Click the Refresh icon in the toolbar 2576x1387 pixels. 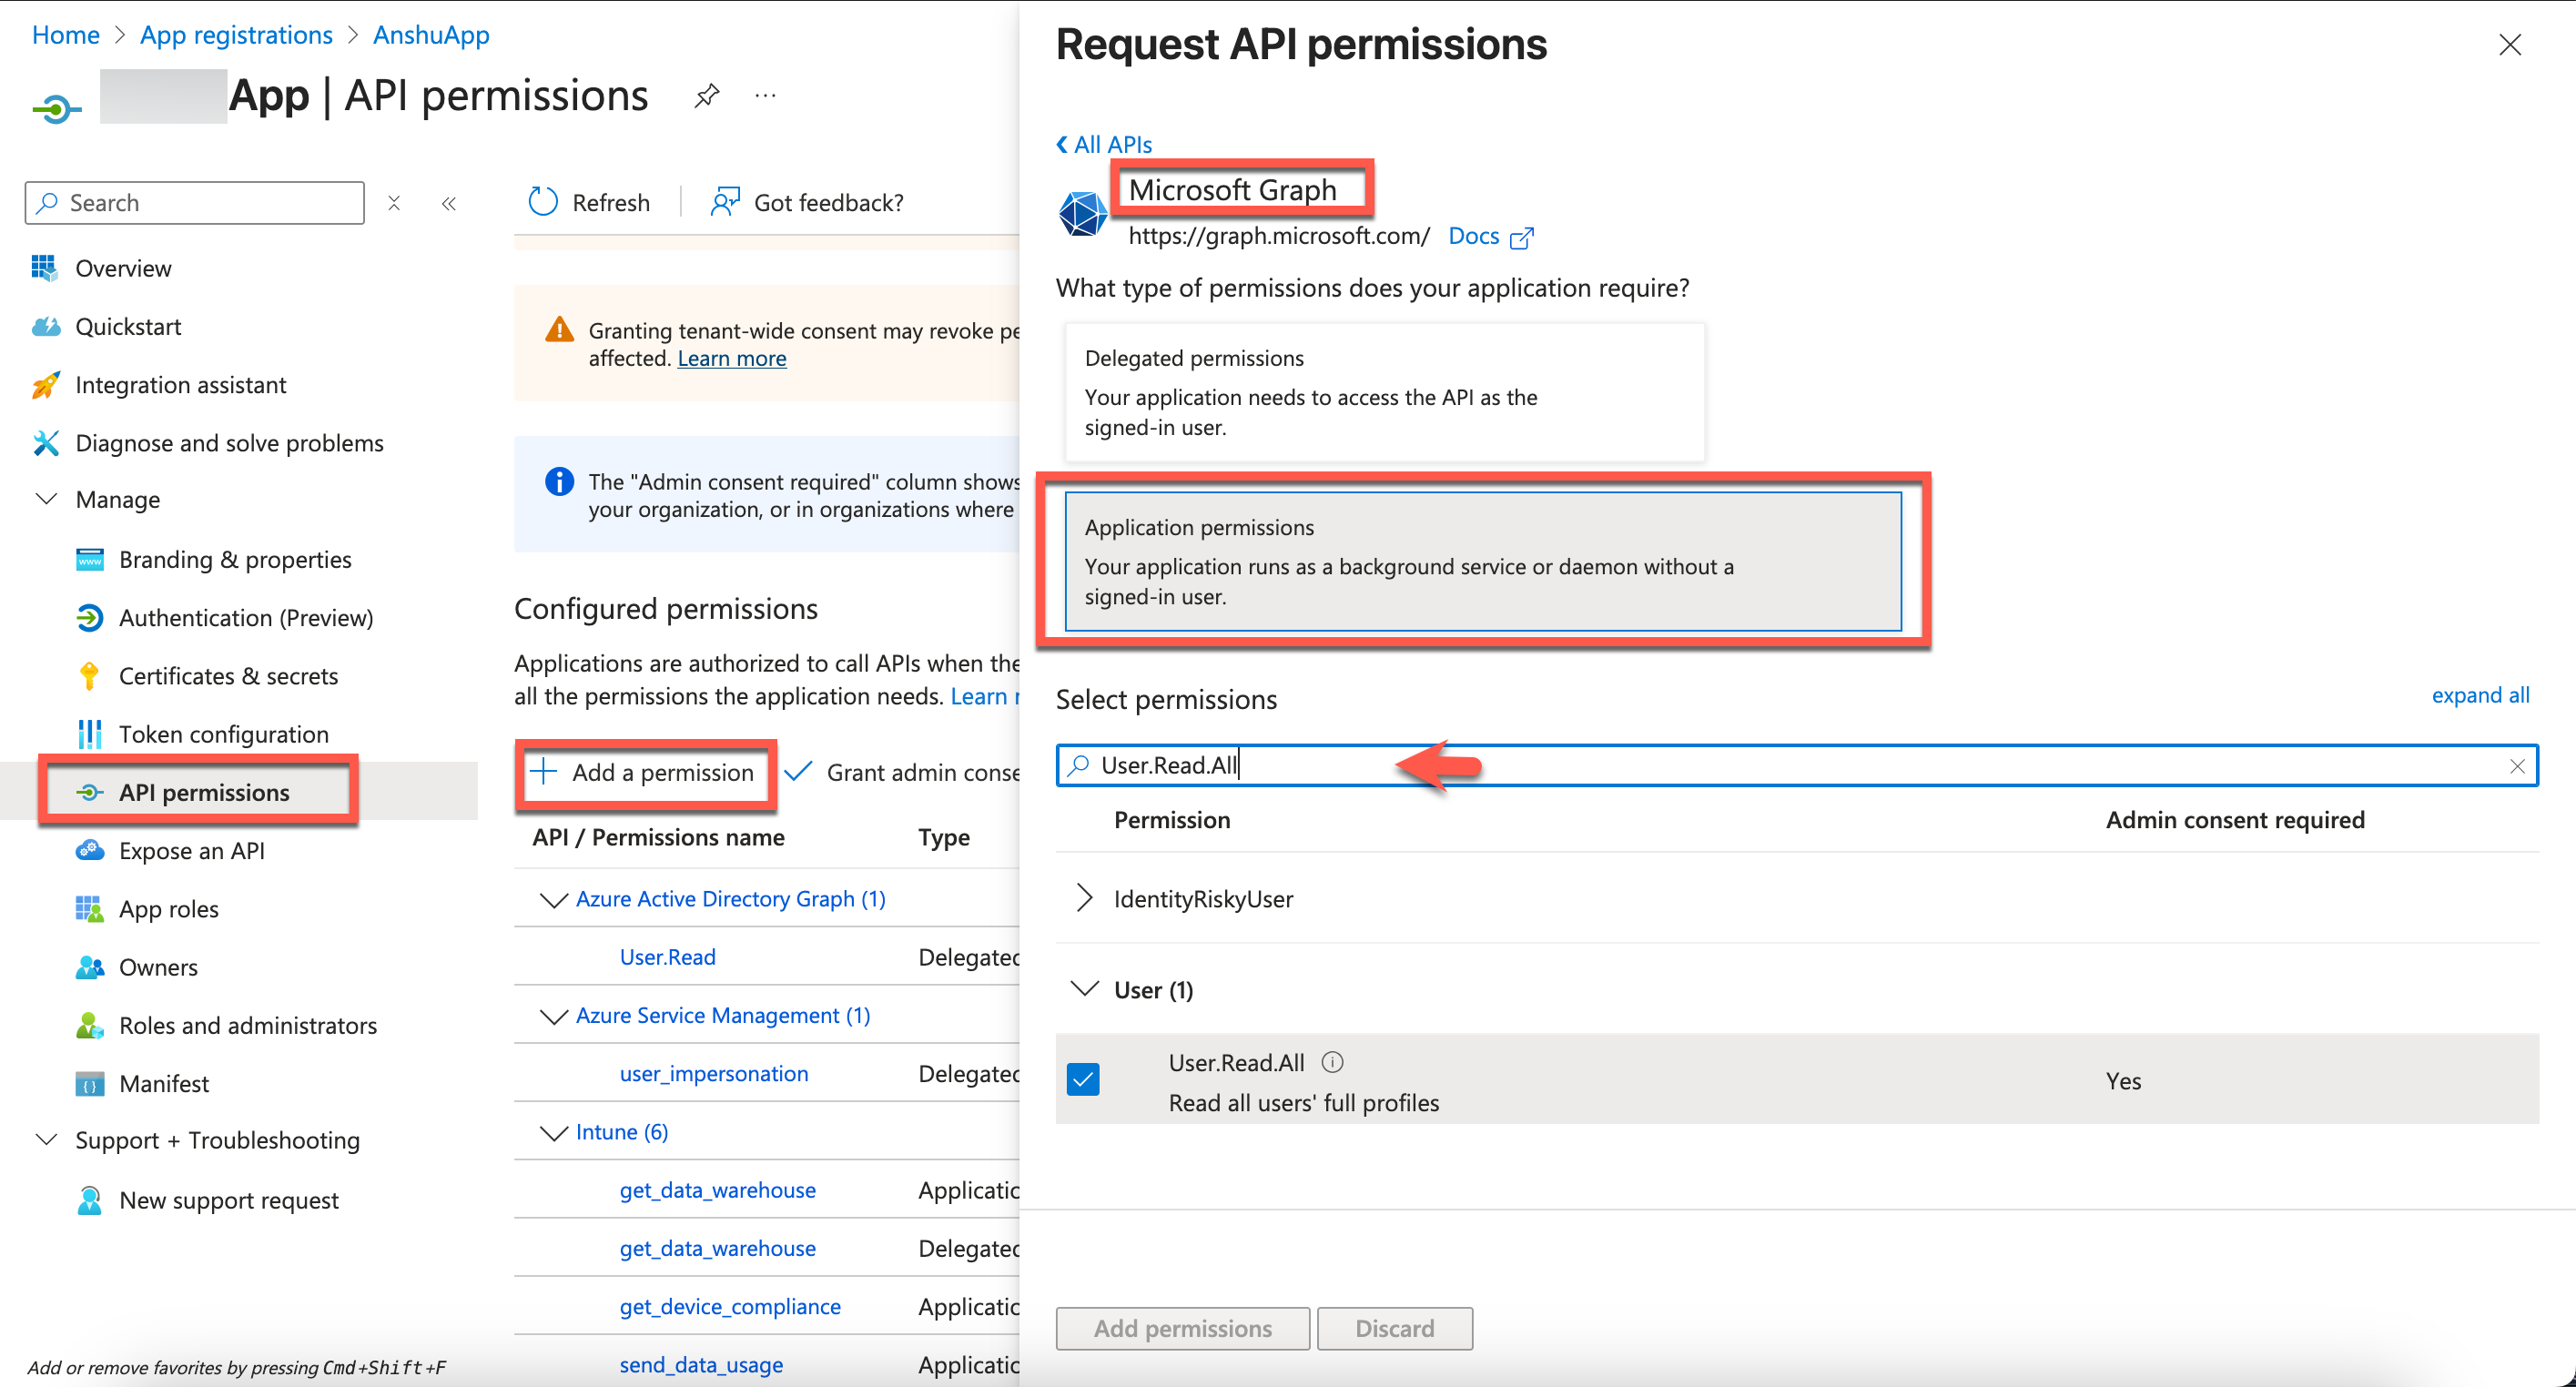click(x=543, y=202)
